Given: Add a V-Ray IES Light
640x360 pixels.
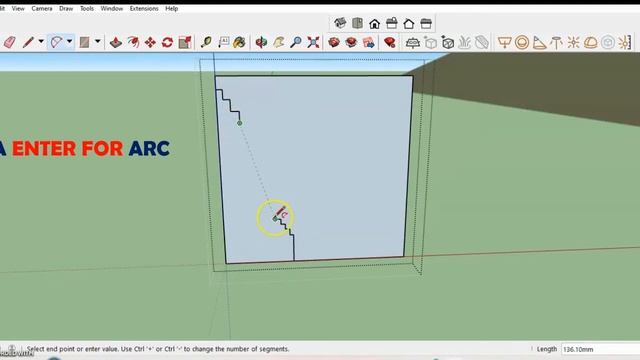Looking at the screenshot, I should coord(556,42).
